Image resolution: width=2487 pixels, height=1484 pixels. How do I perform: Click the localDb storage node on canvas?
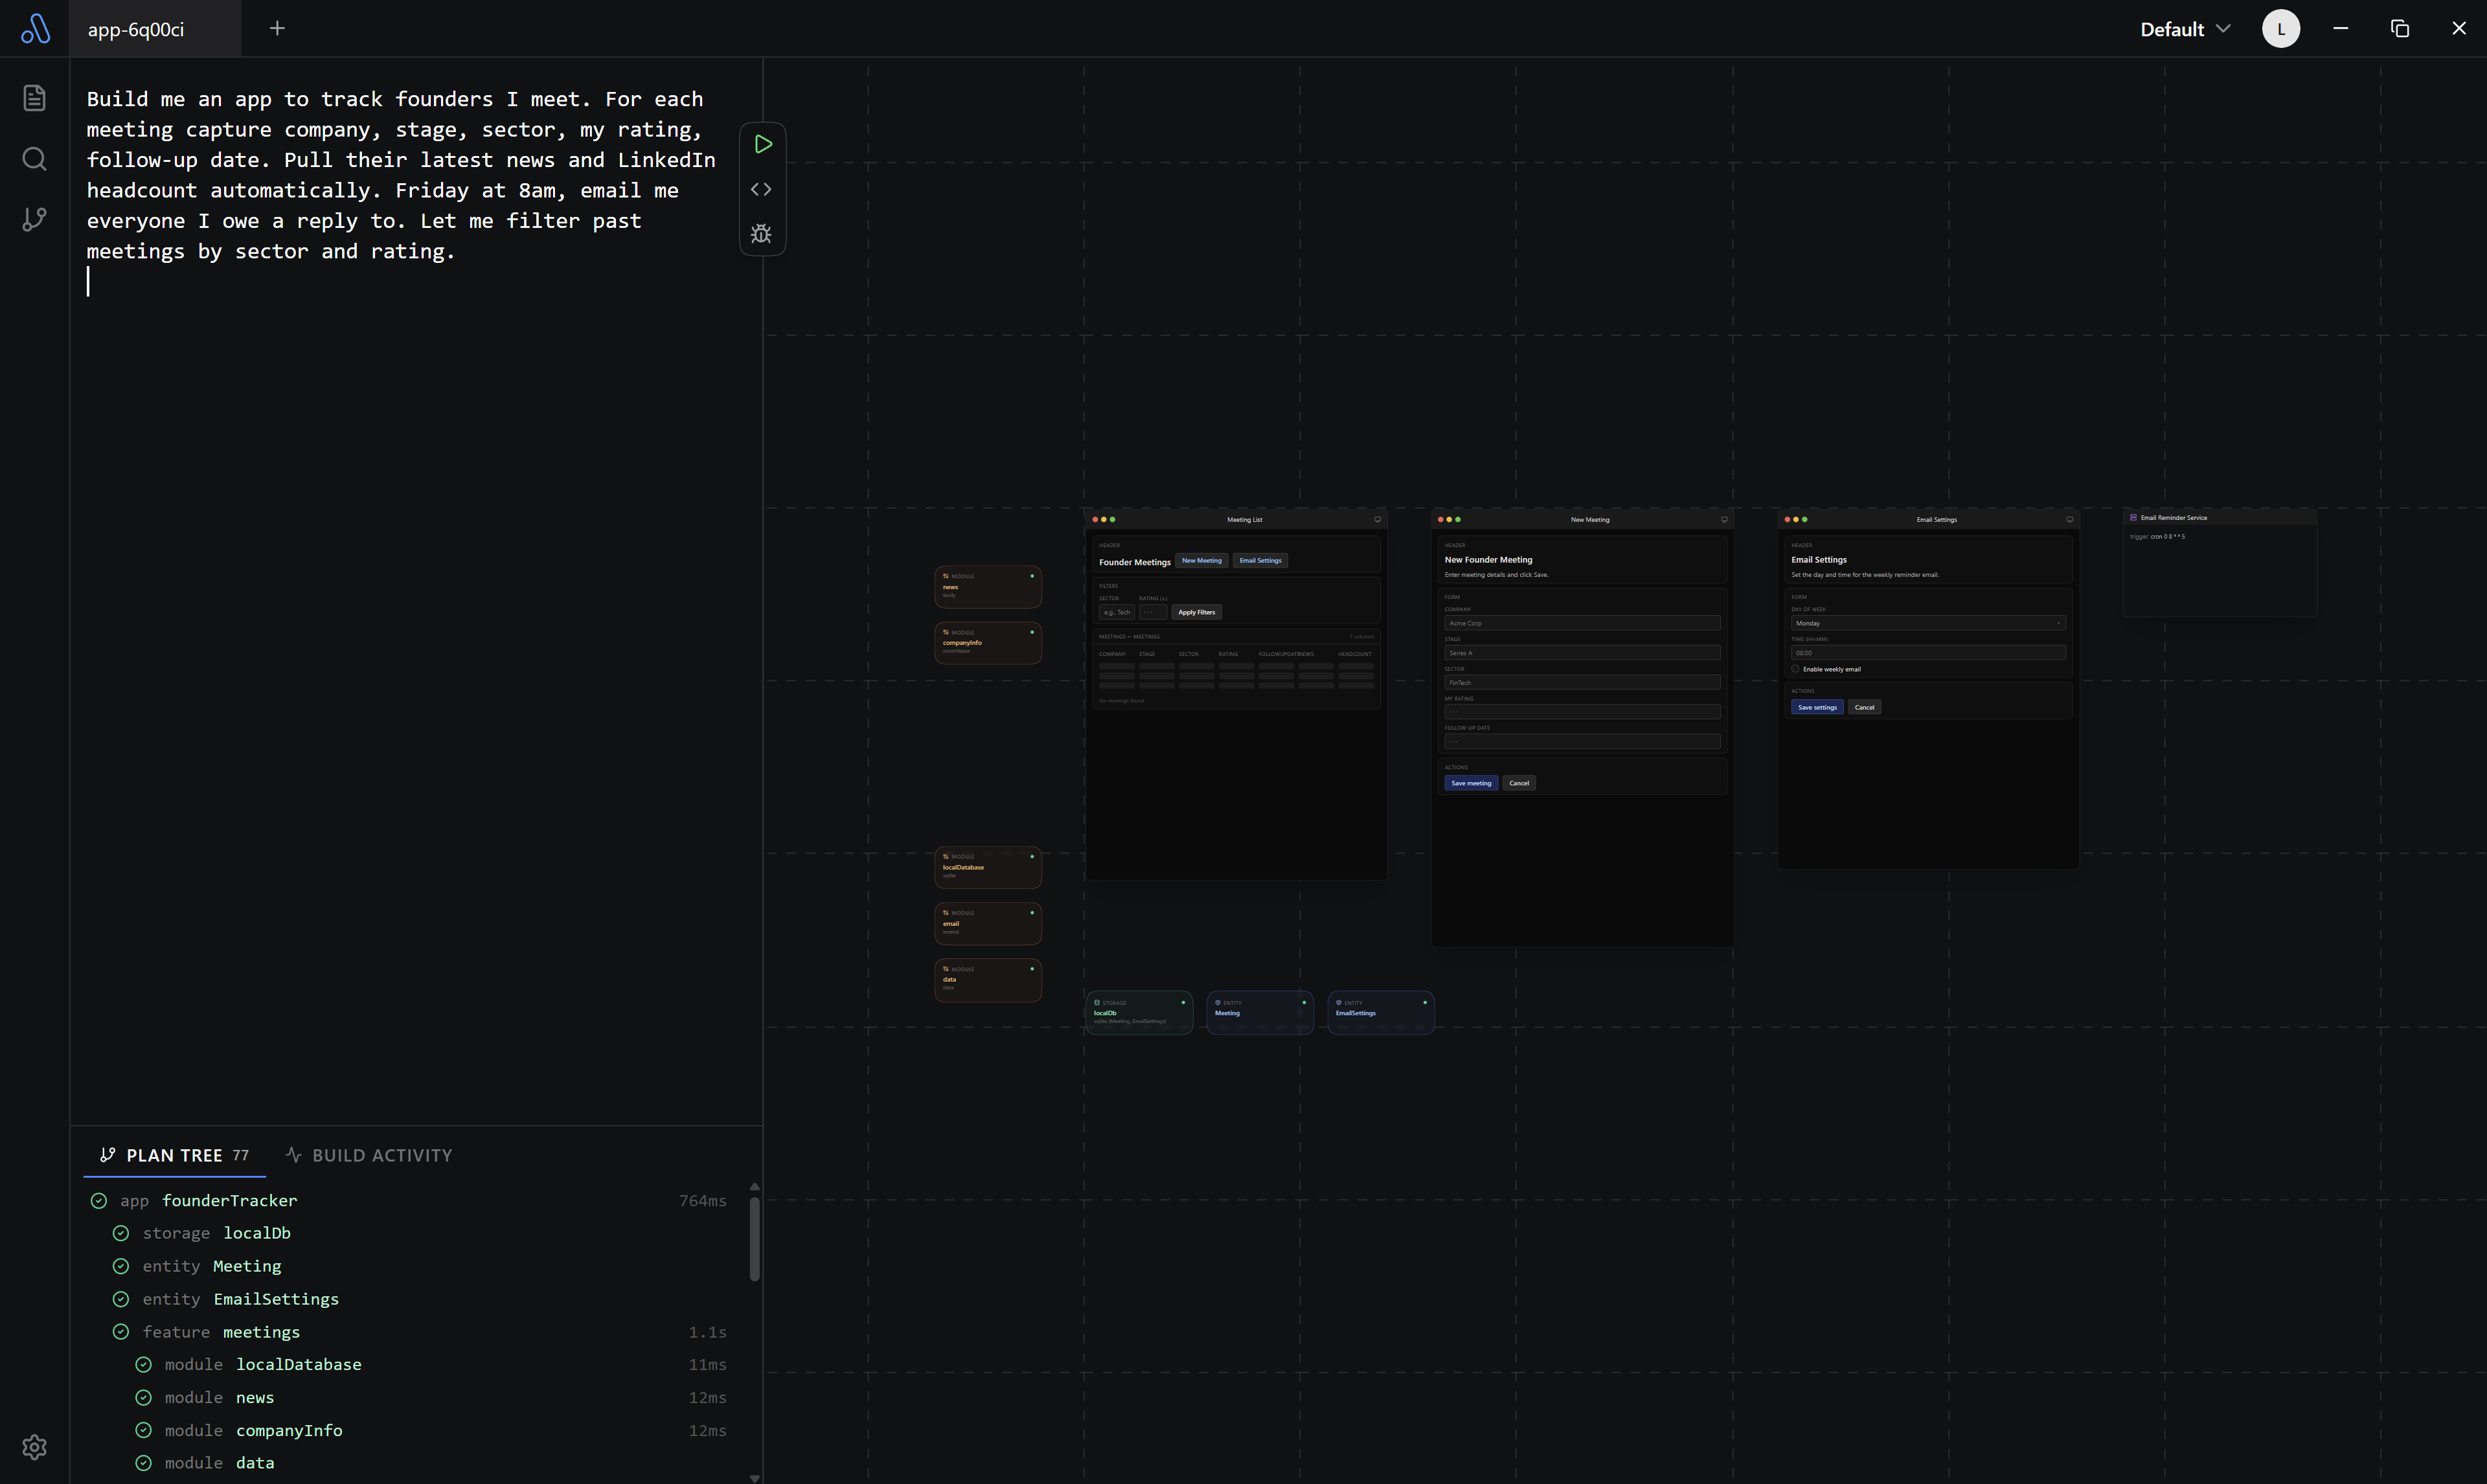1139,1012
